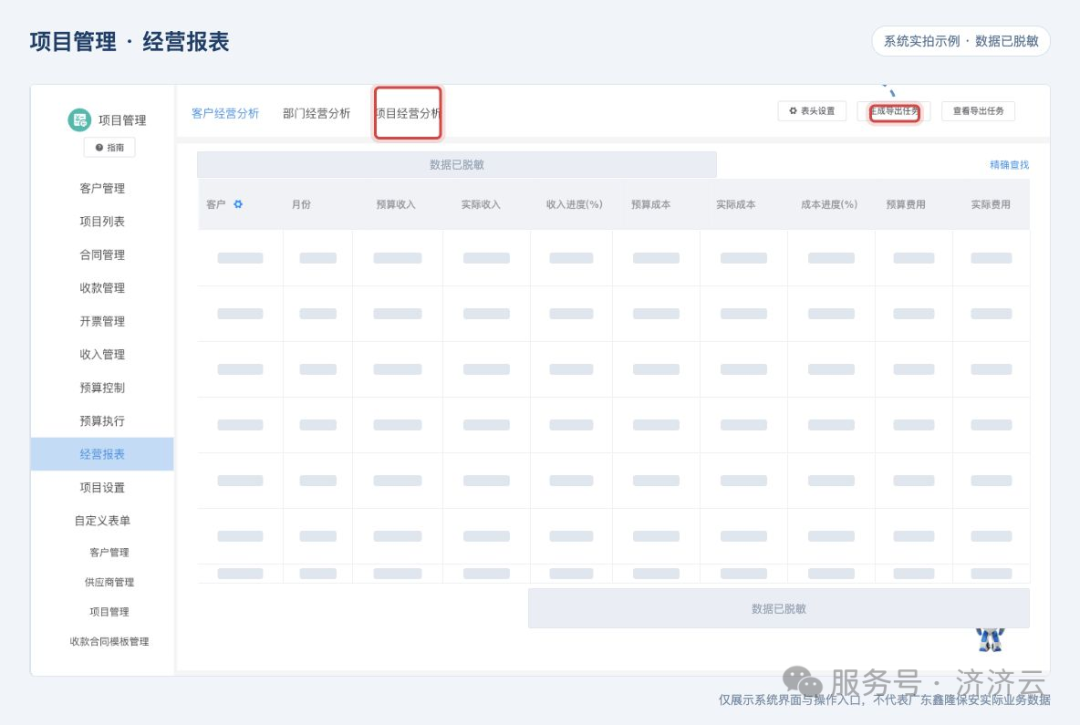Open 预算控制 in the sidebar
The image size is (1080, 725).
click(102, 388)
